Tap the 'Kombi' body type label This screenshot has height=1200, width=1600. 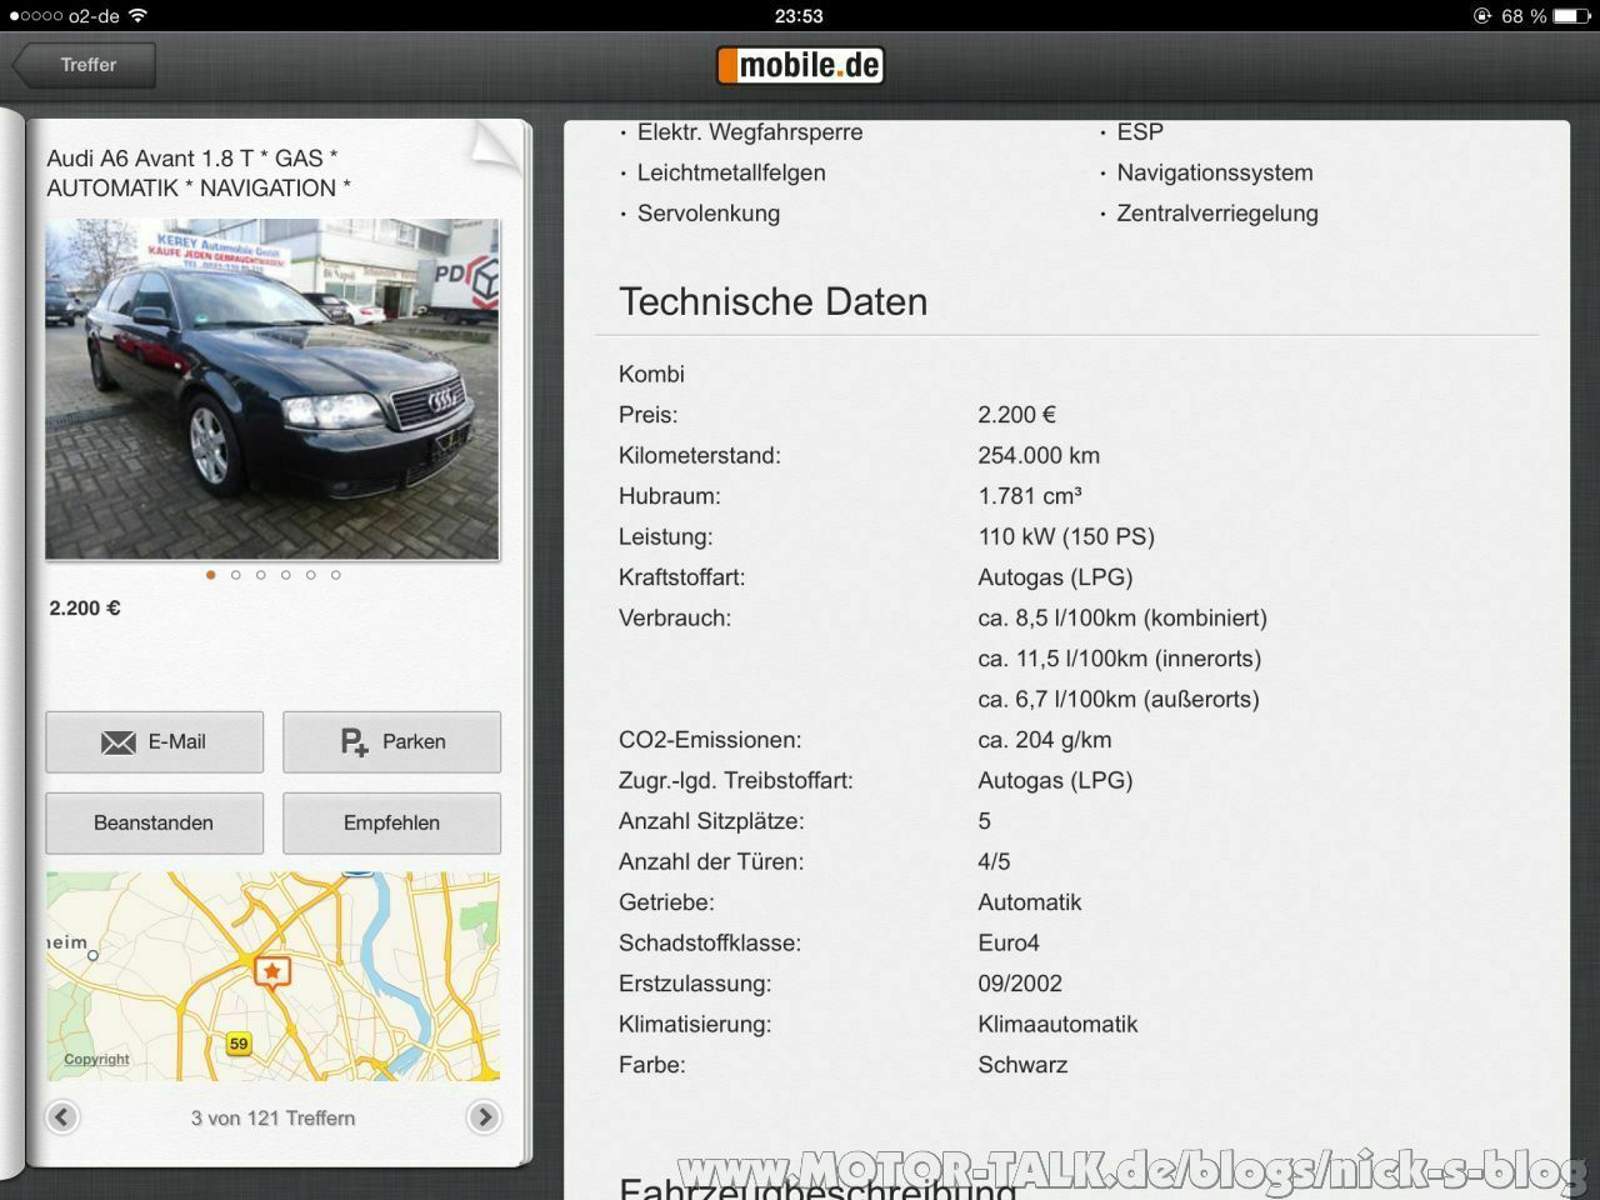tap(651, 374)
